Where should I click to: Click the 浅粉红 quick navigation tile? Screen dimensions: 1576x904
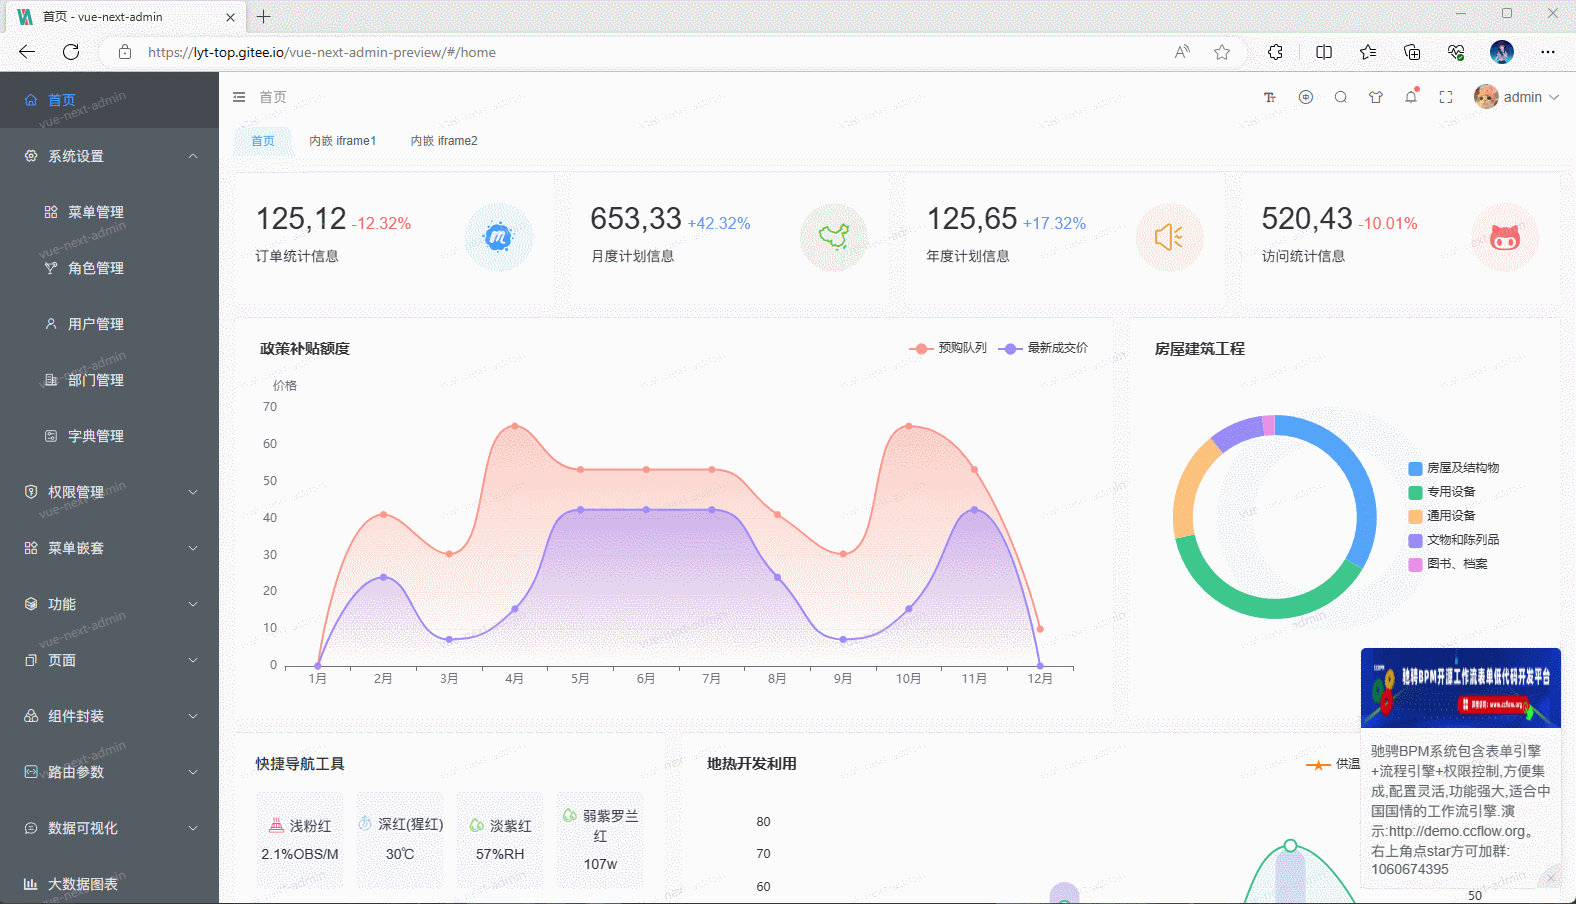300,839
